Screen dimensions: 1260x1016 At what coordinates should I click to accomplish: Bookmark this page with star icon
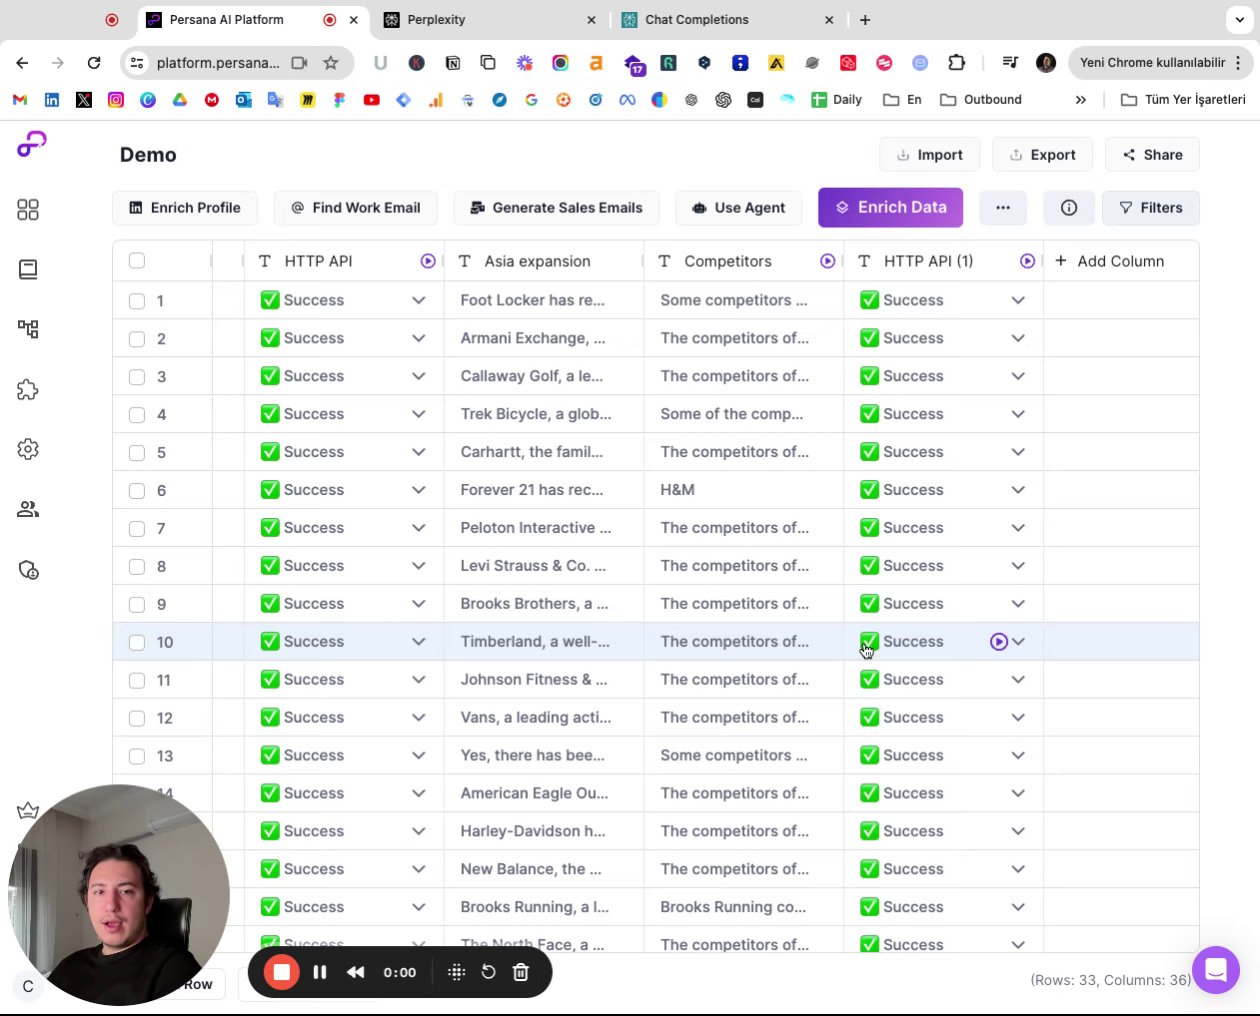[x=331, y=62]
